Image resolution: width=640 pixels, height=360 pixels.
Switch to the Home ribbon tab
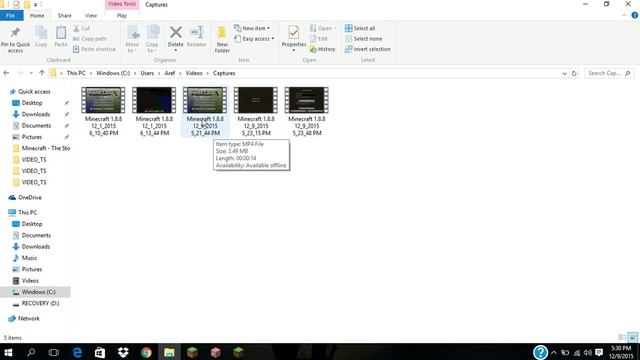(37, 16)
